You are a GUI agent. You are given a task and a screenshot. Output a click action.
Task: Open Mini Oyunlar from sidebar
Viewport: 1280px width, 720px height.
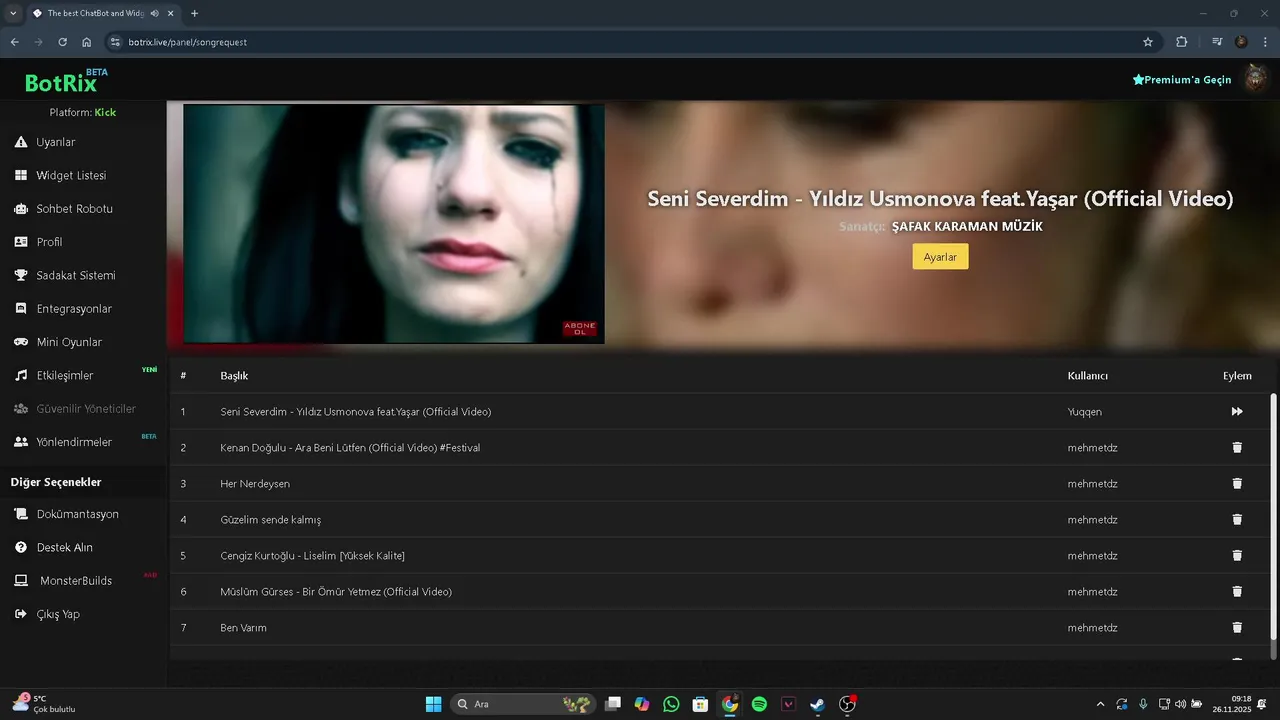[x=69, y=342]
